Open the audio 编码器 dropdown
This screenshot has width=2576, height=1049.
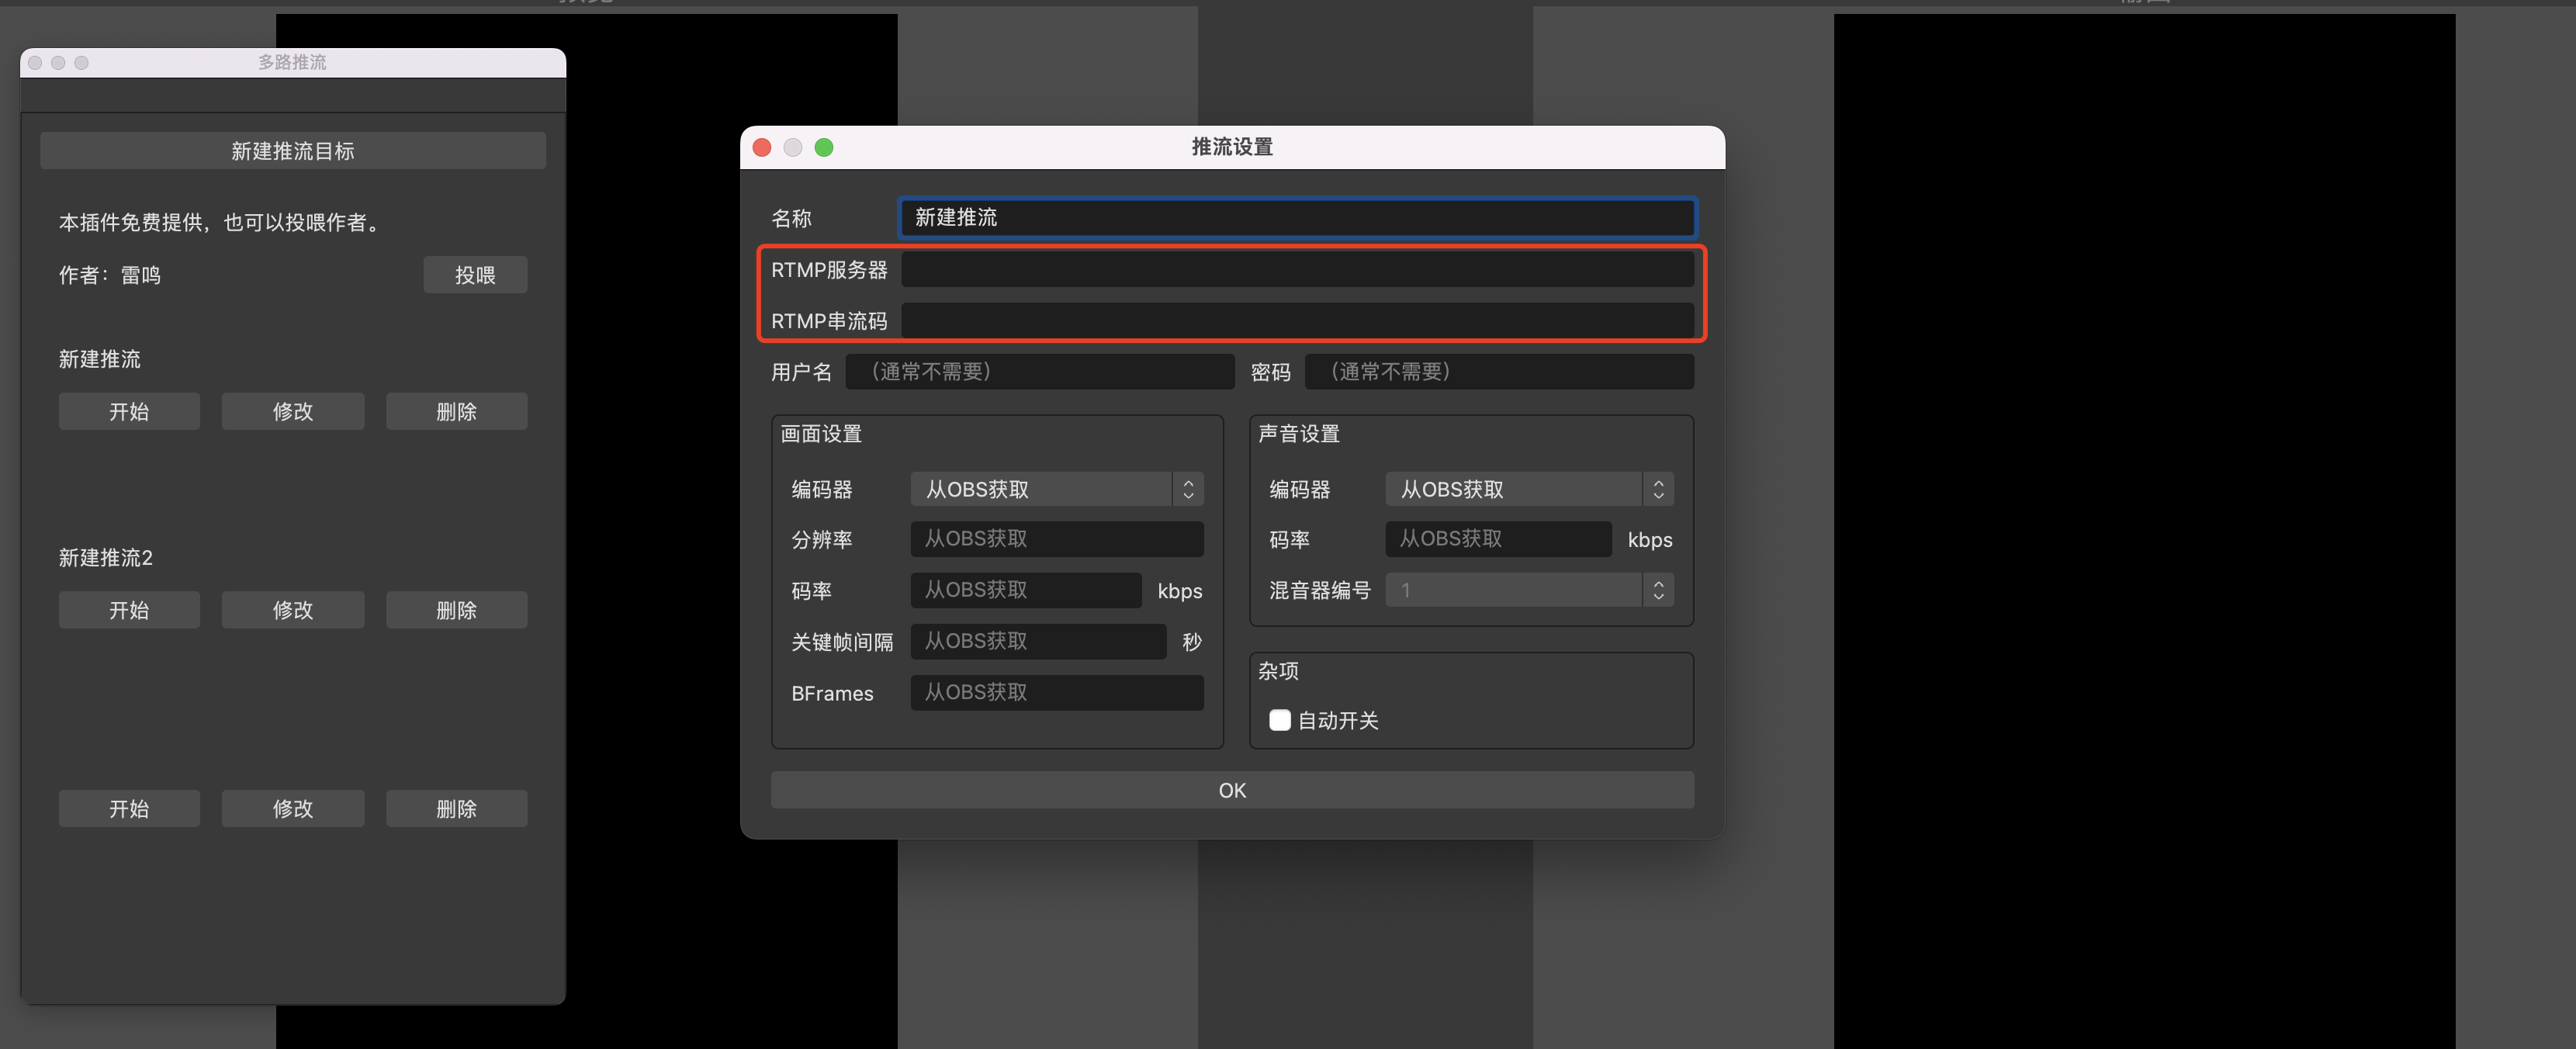1528,489
